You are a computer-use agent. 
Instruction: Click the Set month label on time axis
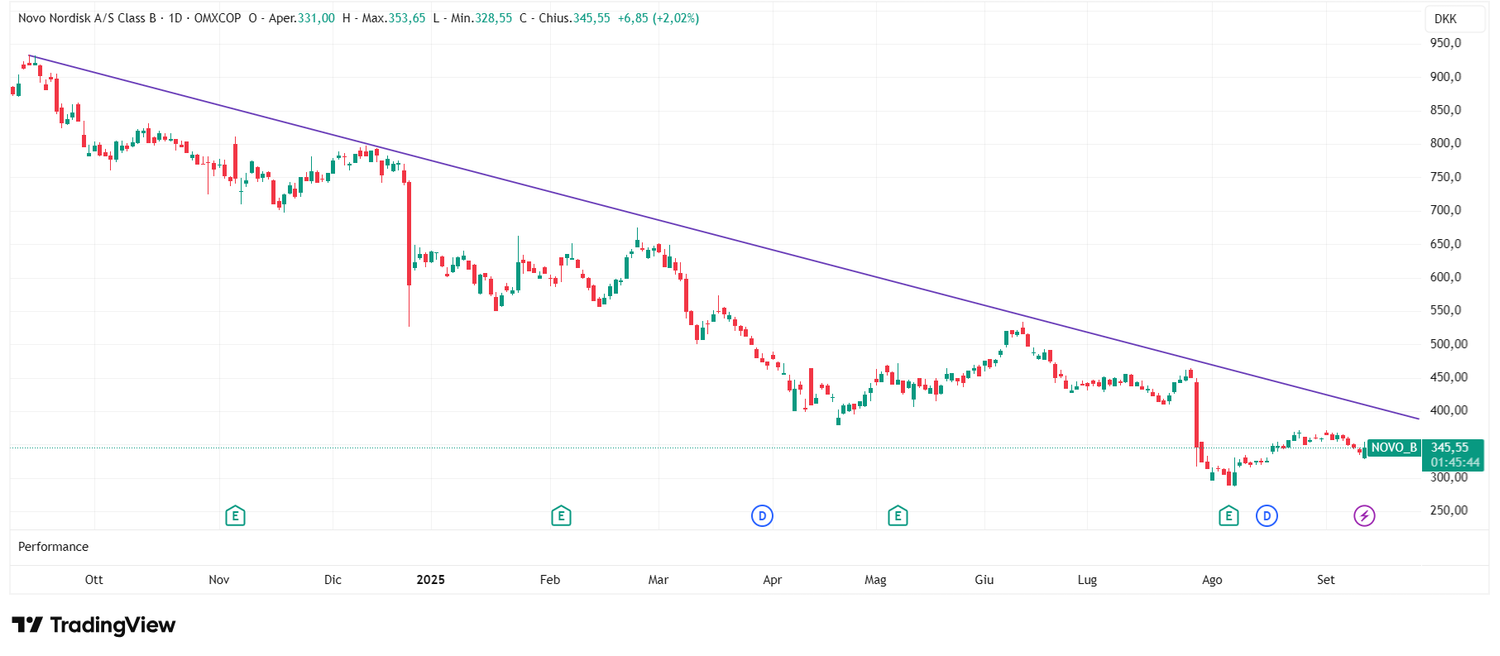pos(1326,580)
